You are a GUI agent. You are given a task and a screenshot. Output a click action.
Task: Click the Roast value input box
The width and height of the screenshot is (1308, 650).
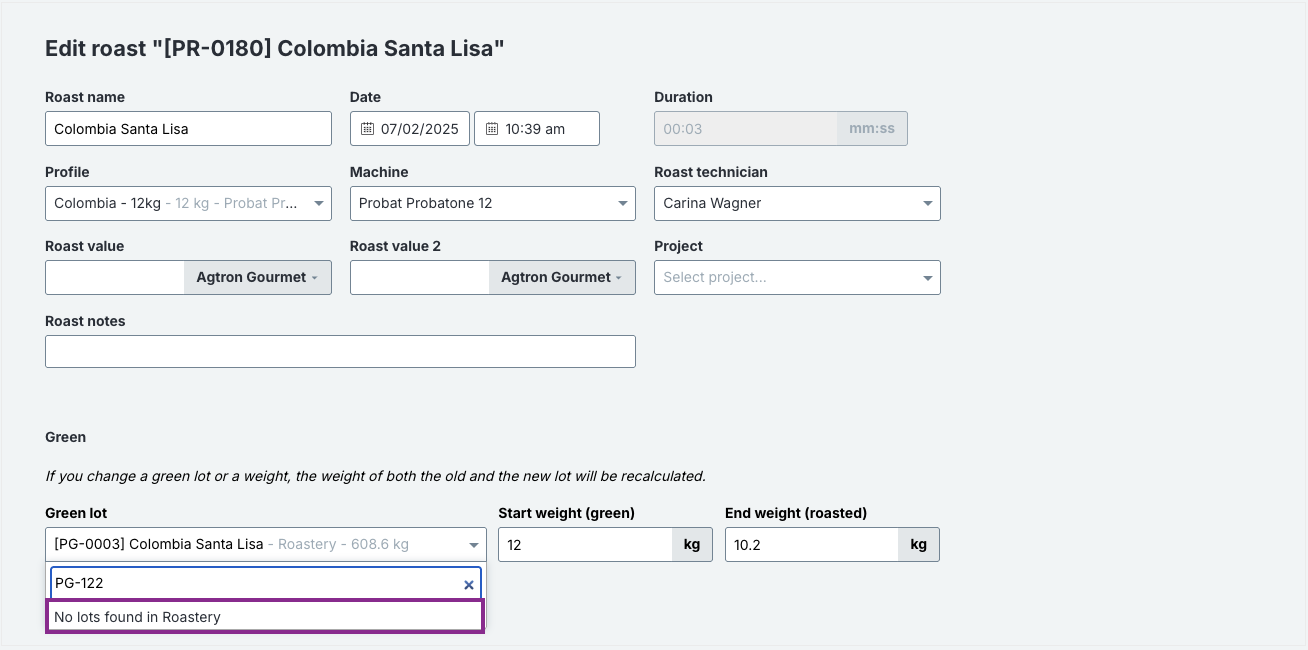[x=115, y=277]
